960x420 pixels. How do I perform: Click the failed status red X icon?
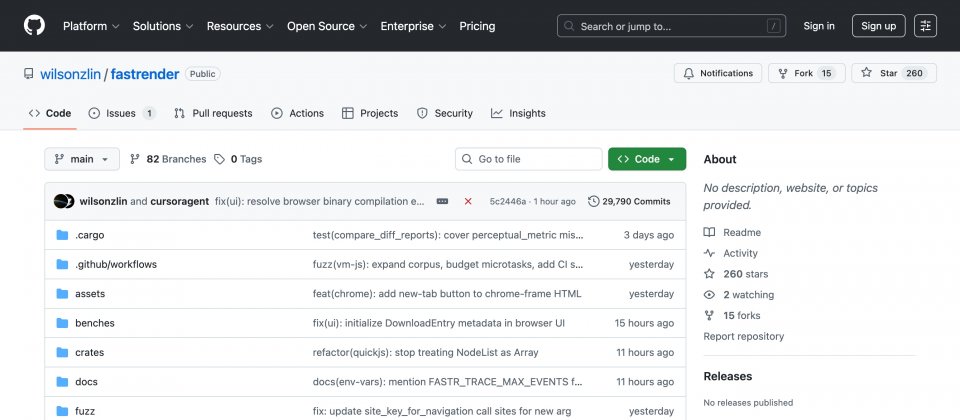pos(468,201)
